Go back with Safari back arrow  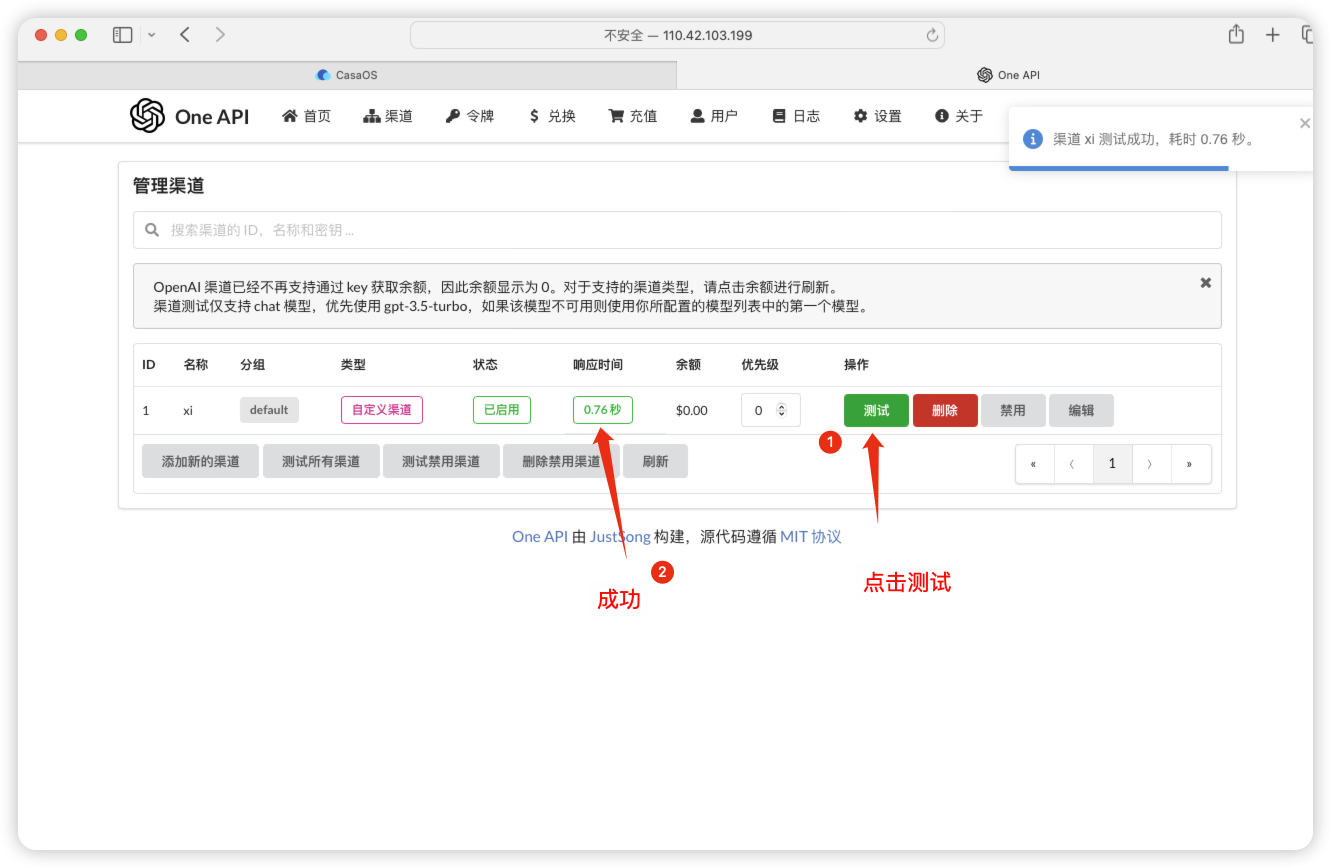[x=185, y=35]
